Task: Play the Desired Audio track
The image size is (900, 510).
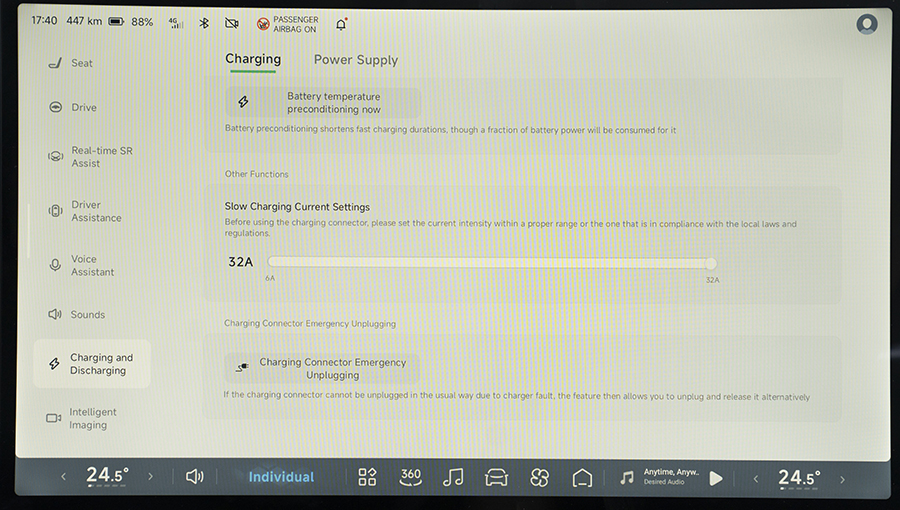Action: pyautogui.click(x=716, y=478)
